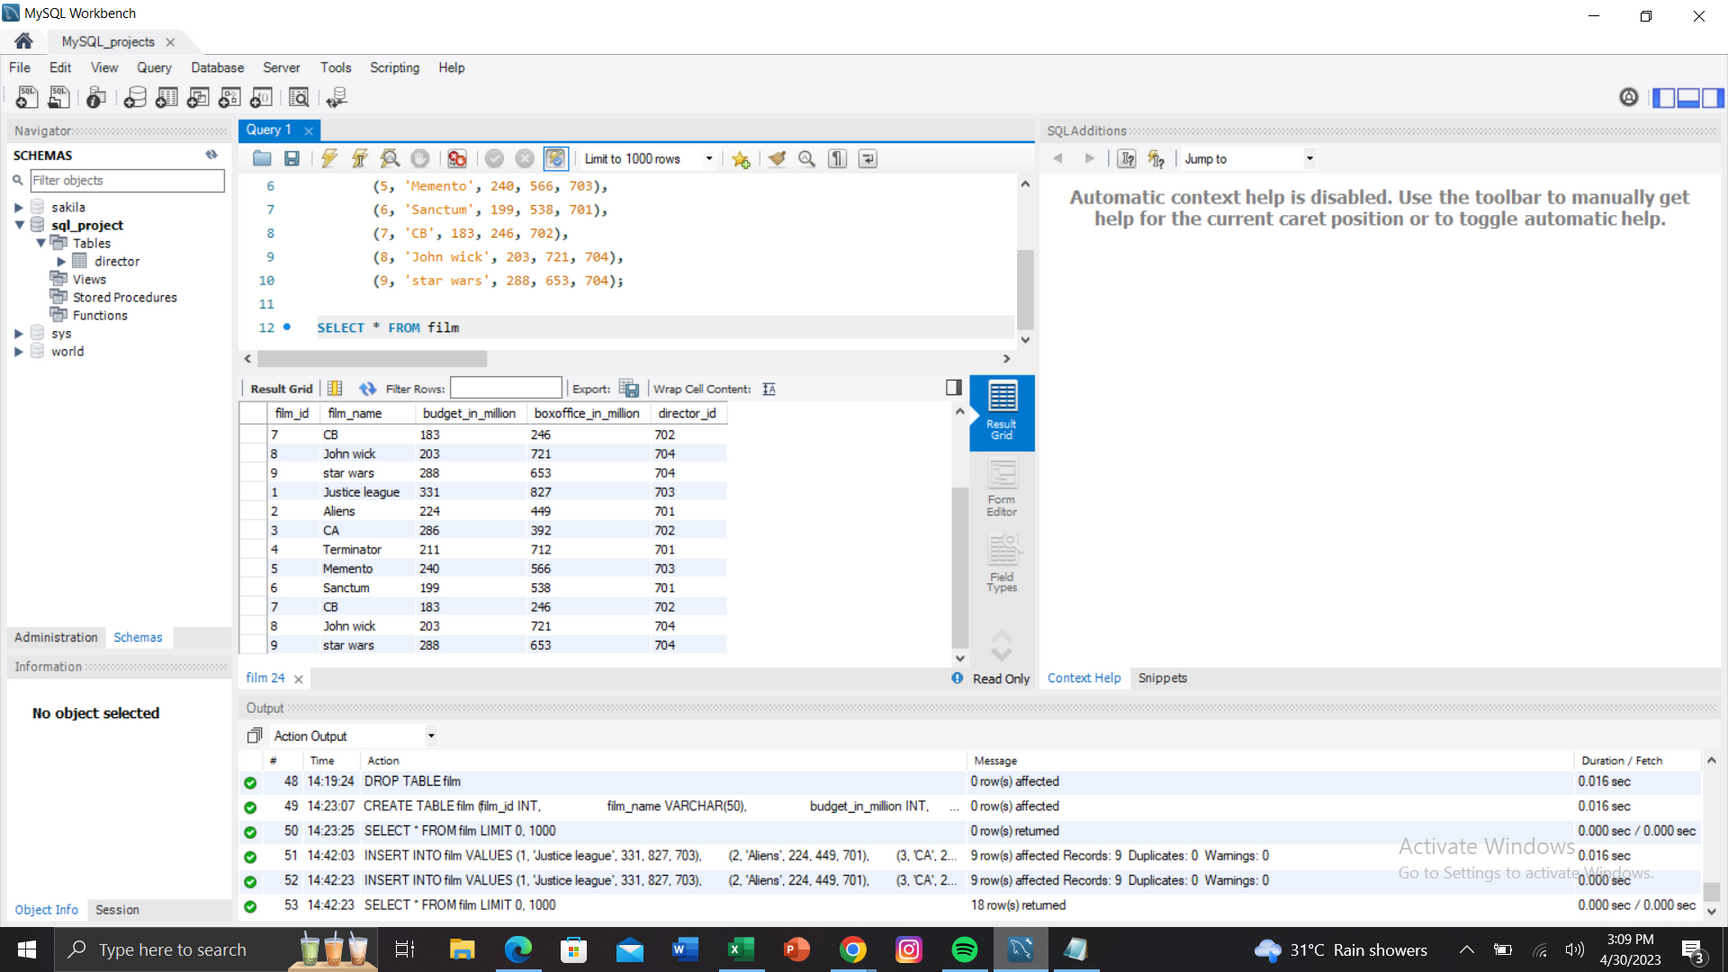Expand the sys schema
This screenshot has width=1728, height=972.
(x=18, y=333)
